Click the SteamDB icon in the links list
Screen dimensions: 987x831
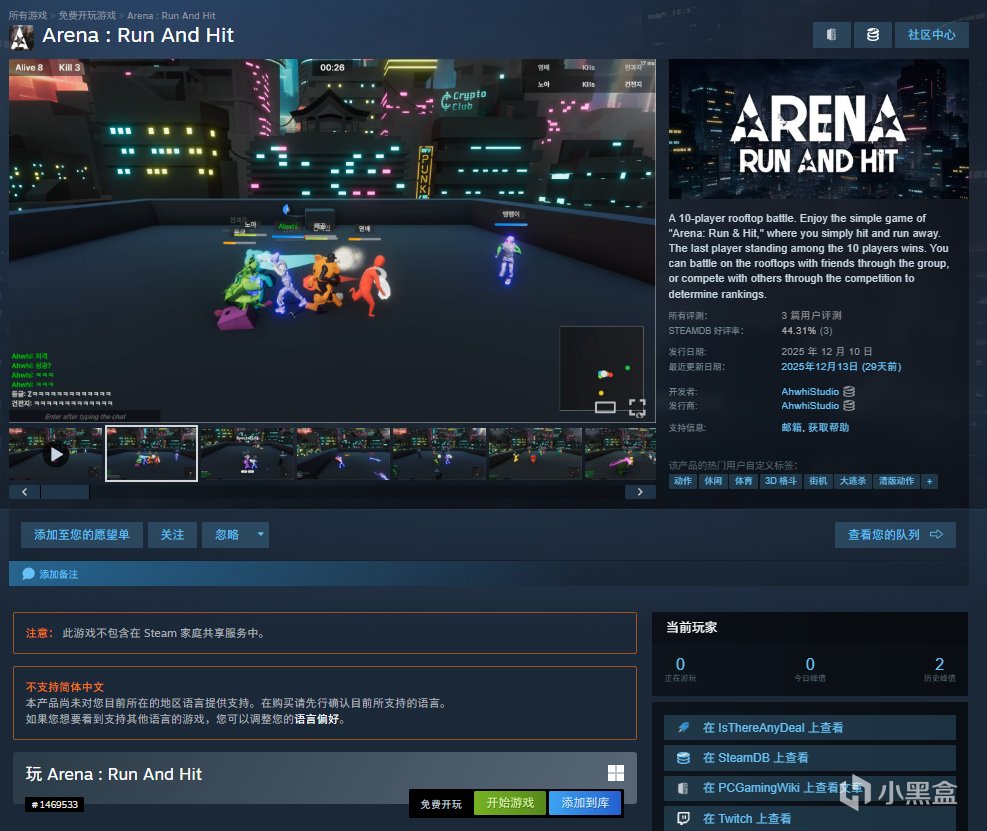click(x=683, y=758)
